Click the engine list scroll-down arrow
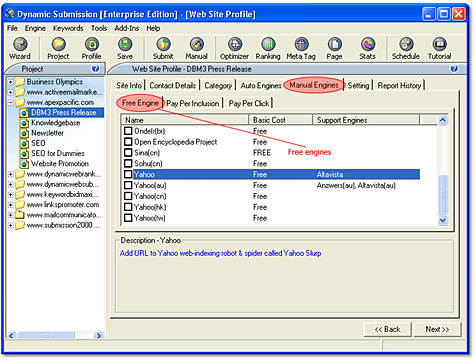475x360 pixels. 443,220
